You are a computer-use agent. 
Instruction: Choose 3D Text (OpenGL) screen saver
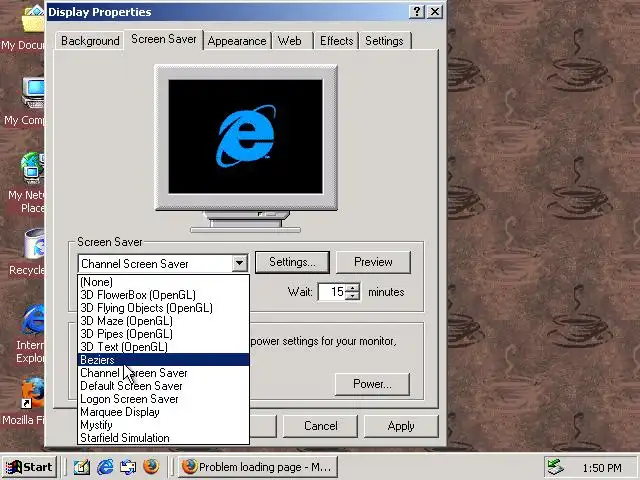[163, 347]
